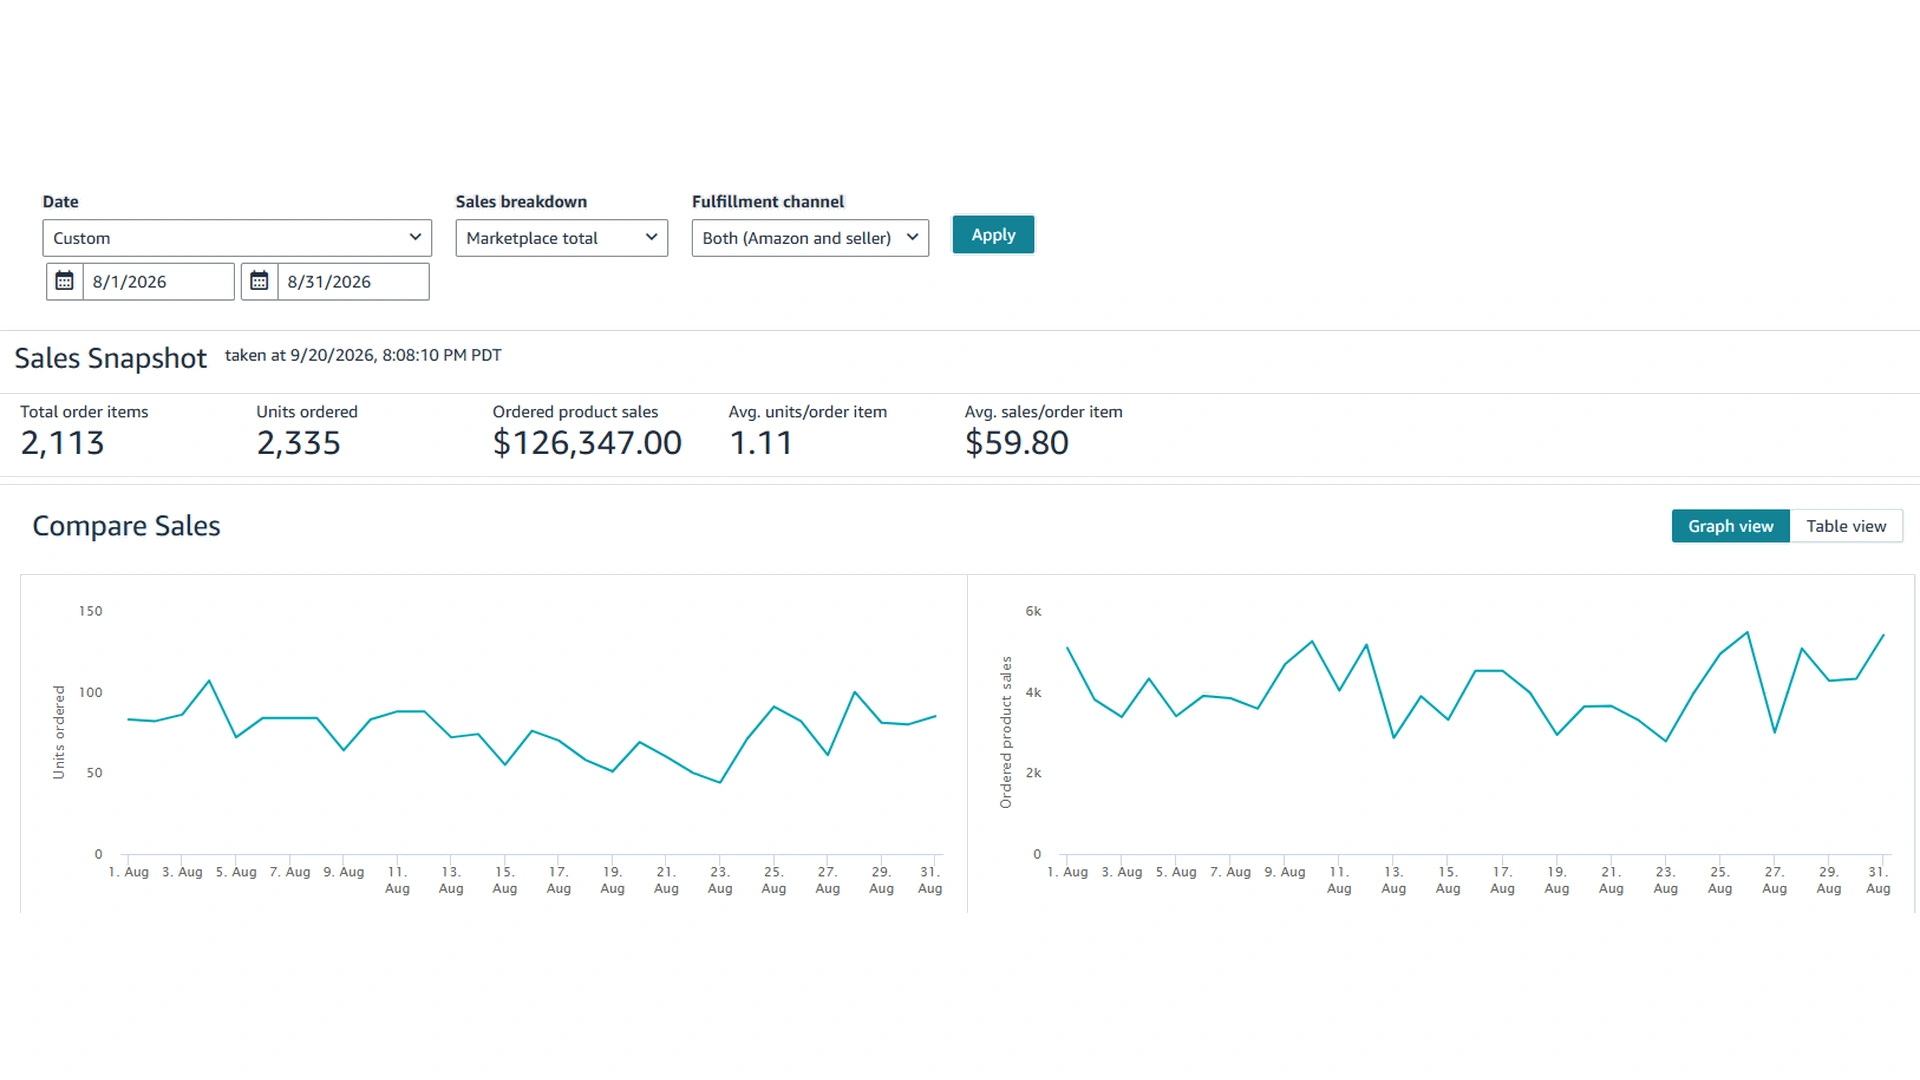Screen dimensions: 1920x1080
Task: Click the Units ordered axis label
Action: point(58,732)
